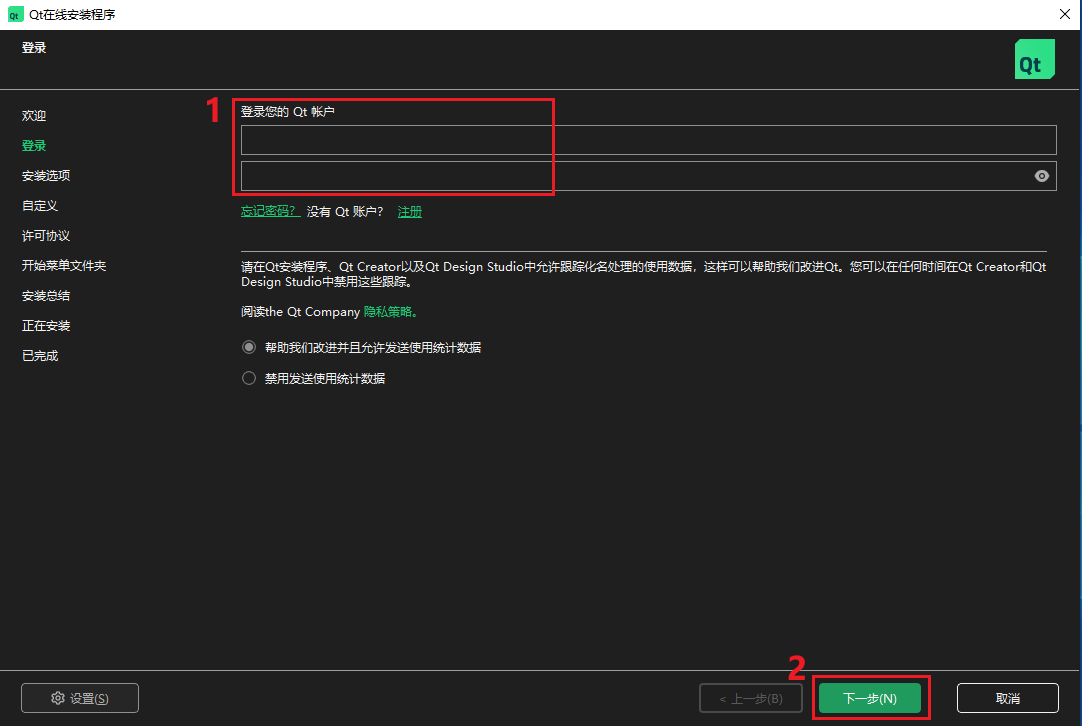Select 正在安装 step in sidebar
This screenshot has height=726, width=1082.
pyautogui.click(x=46, y=326)
